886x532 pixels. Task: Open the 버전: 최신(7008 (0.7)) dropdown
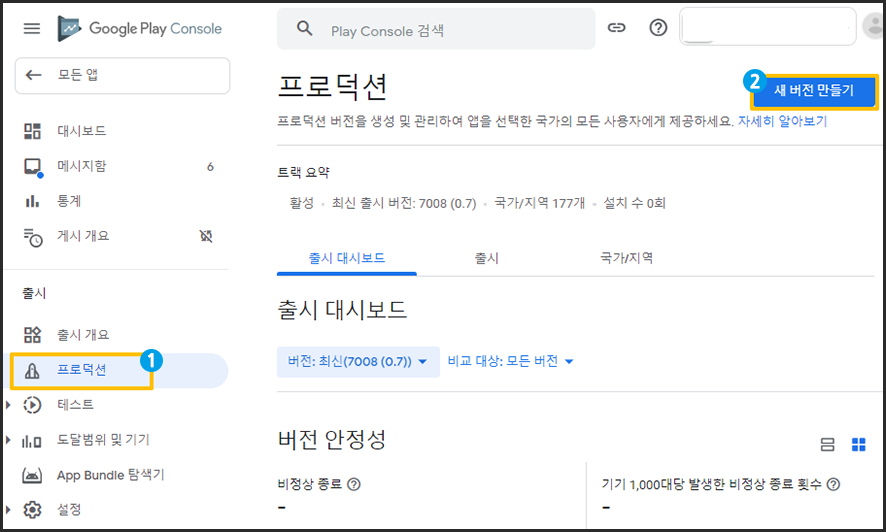[x=358, y=361]
